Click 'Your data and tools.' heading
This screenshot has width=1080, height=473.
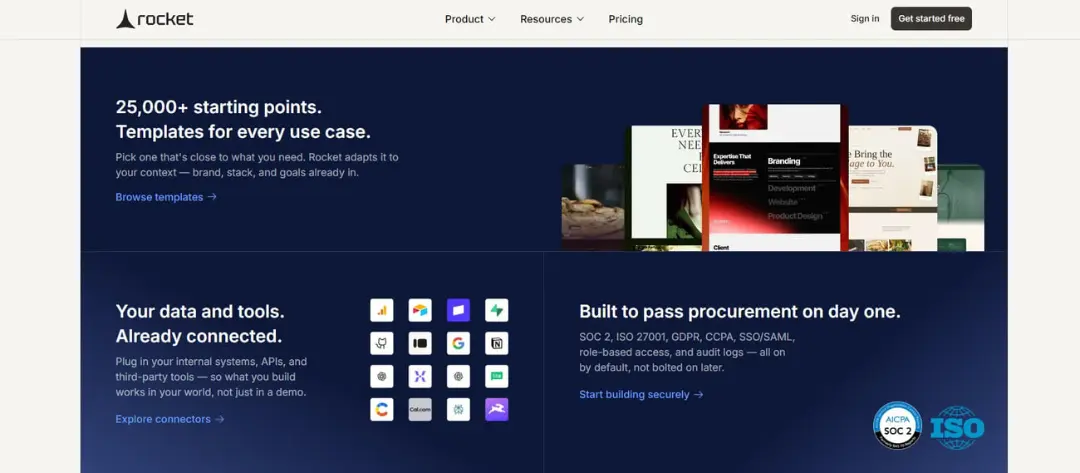pyautogui.click(x=200, y=311)
